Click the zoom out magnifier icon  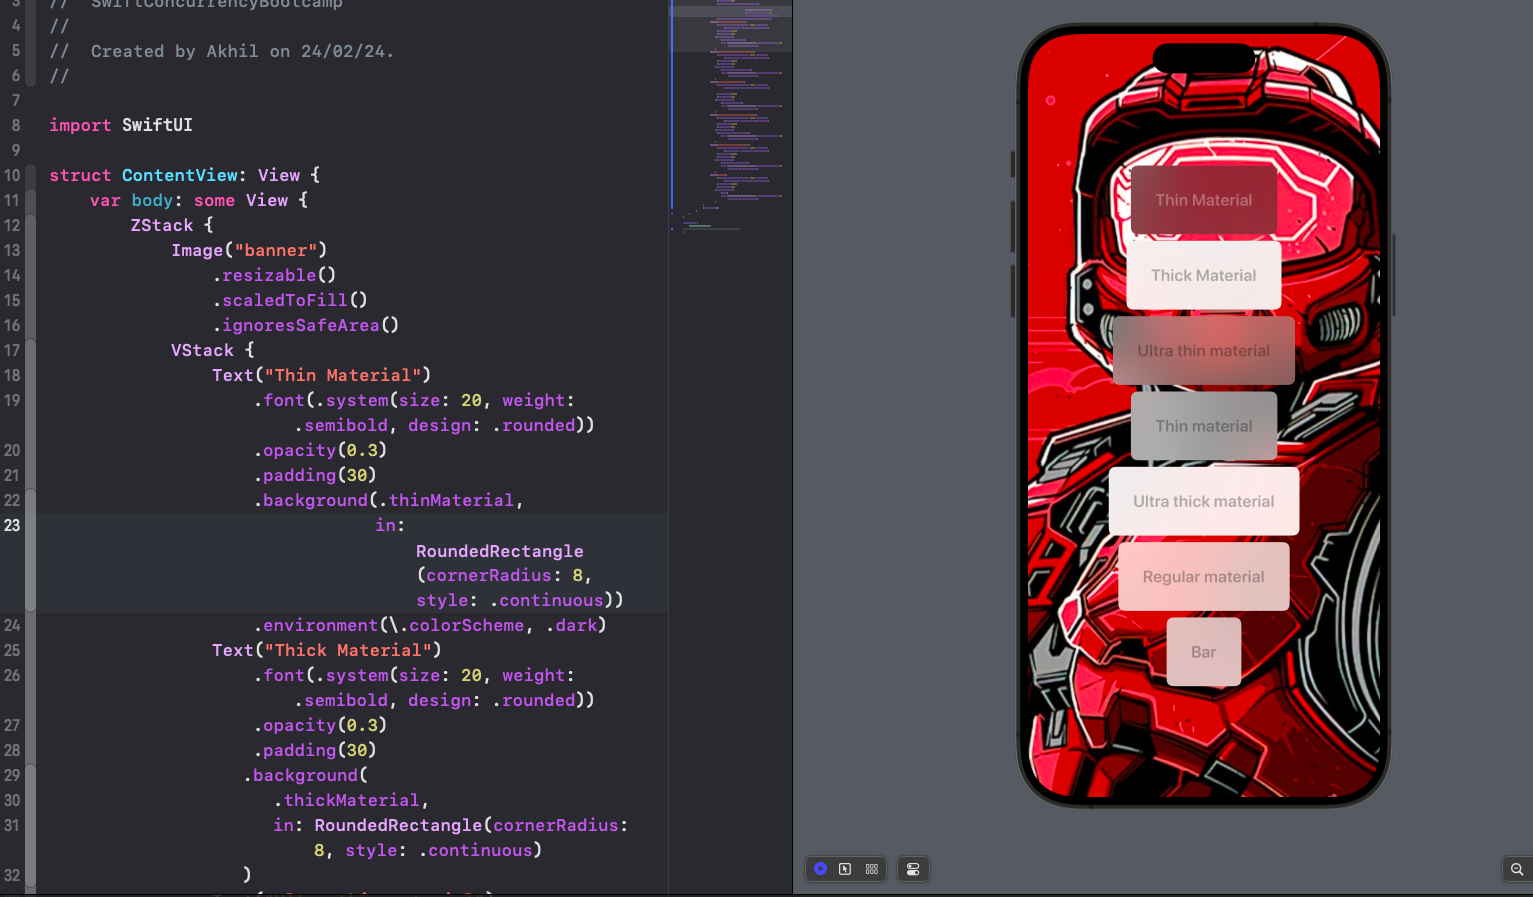point(1516,869)
